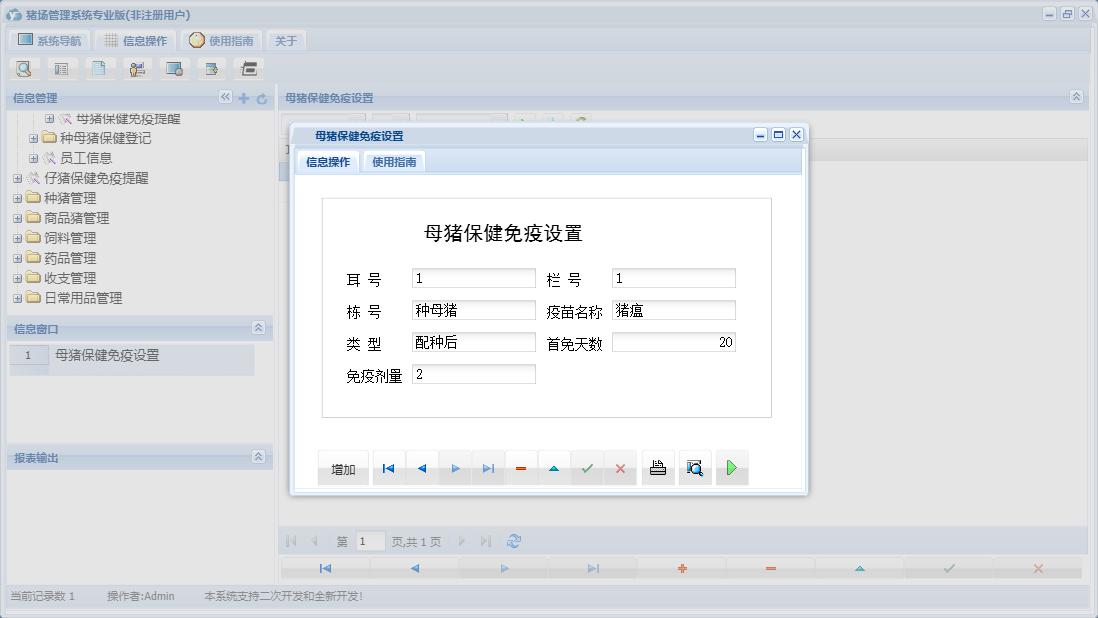1098x618 pixels.
Task: Select the 收支管理 tree label
Action: (70, 279)
